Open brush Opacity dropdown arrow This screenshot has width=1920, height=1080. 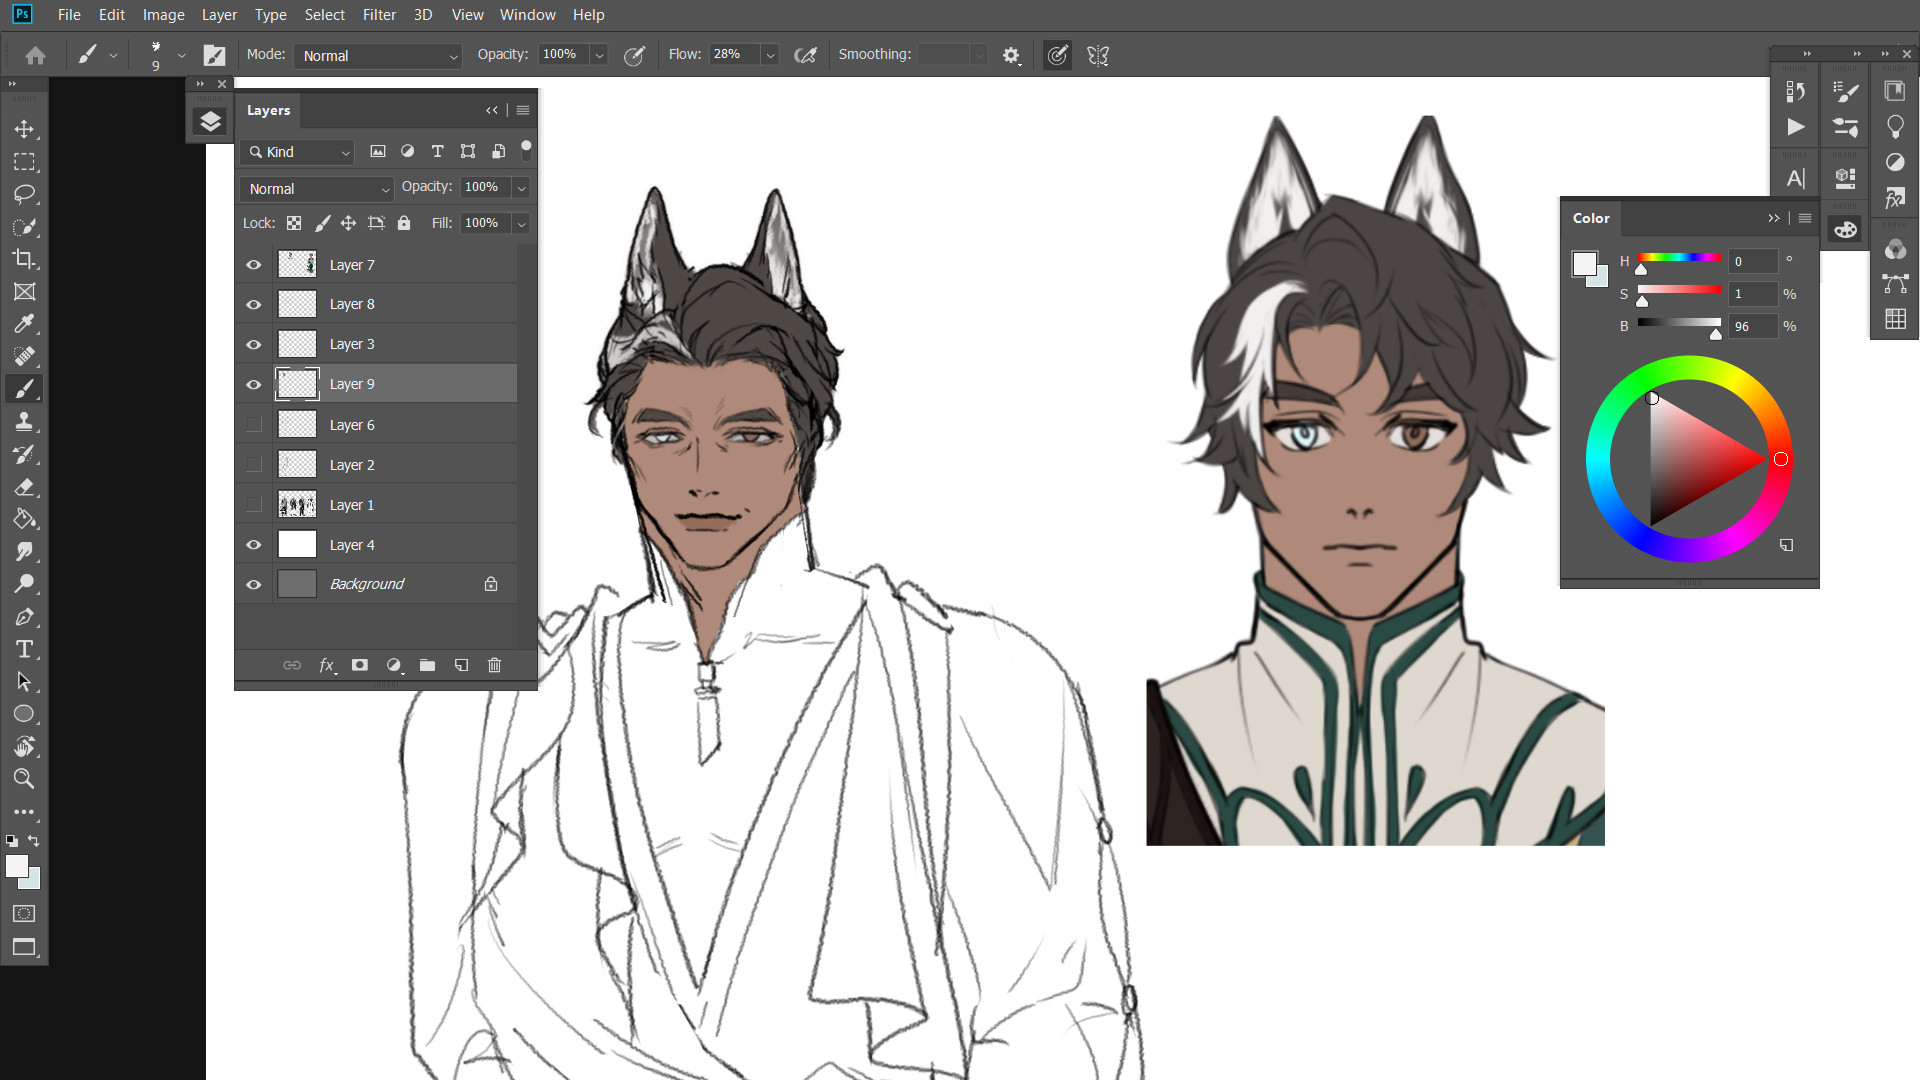[599, 56]
